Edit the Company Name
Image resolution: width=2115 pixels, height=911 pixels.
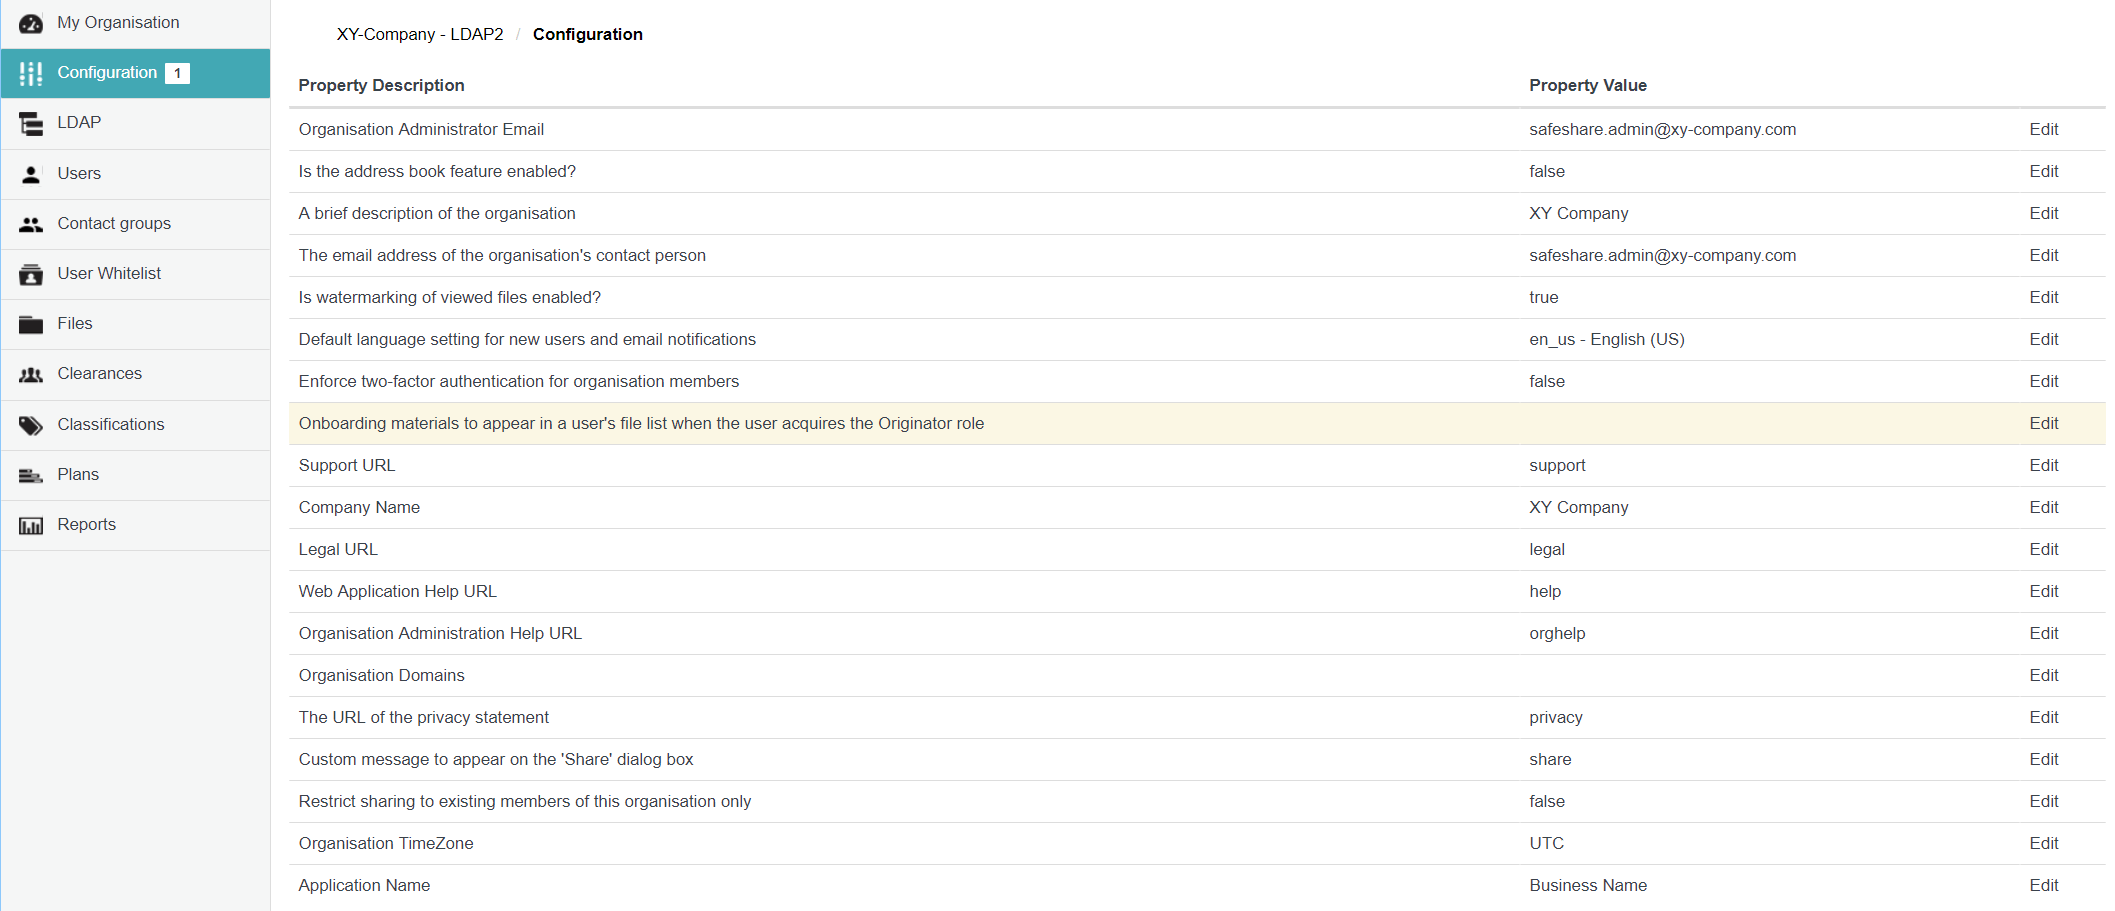click(2043, 507)
